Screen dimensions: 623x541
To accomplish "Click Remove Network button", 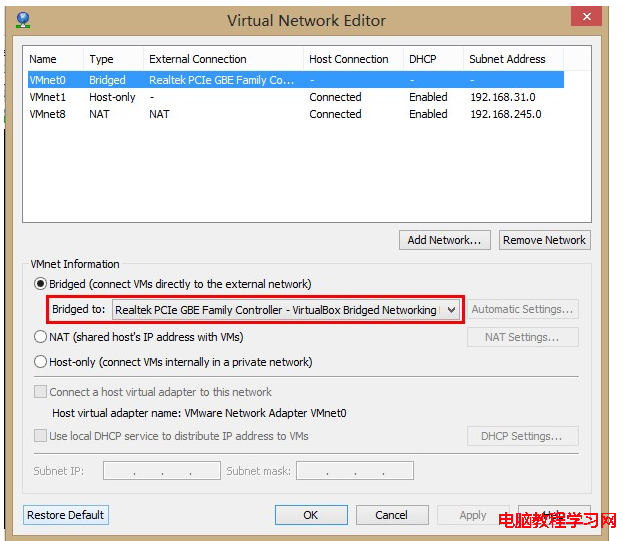I will pyautogui.click(x=545, y=240).
